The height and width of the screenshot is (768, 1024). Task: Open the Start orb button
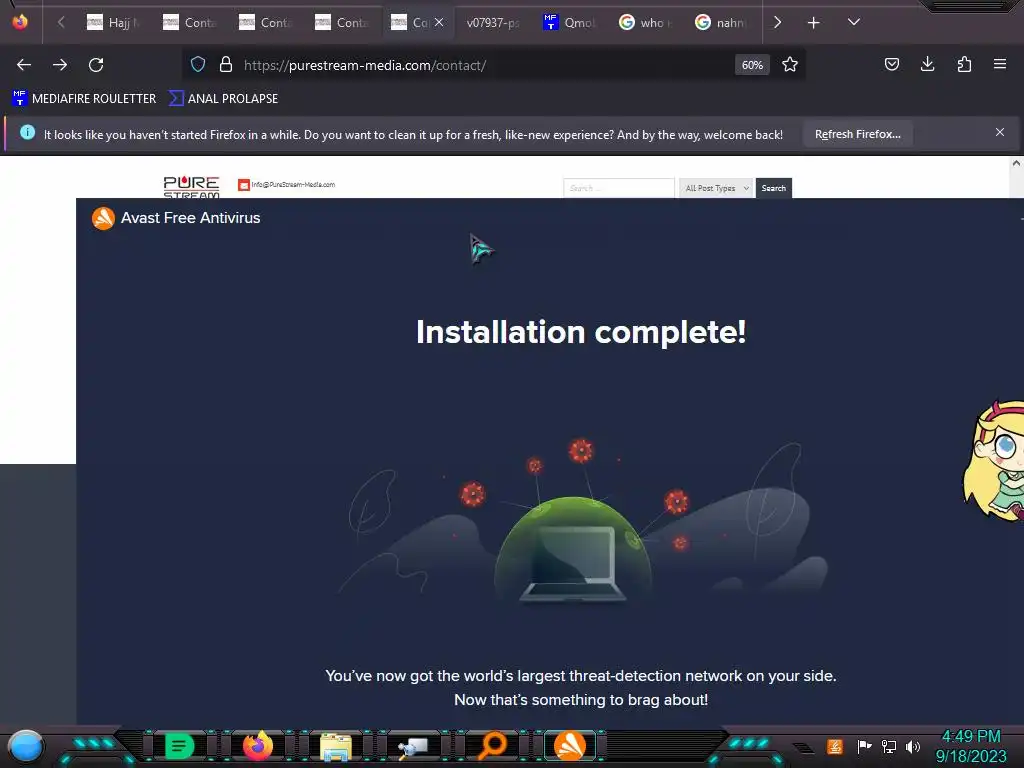pos(25,746)
